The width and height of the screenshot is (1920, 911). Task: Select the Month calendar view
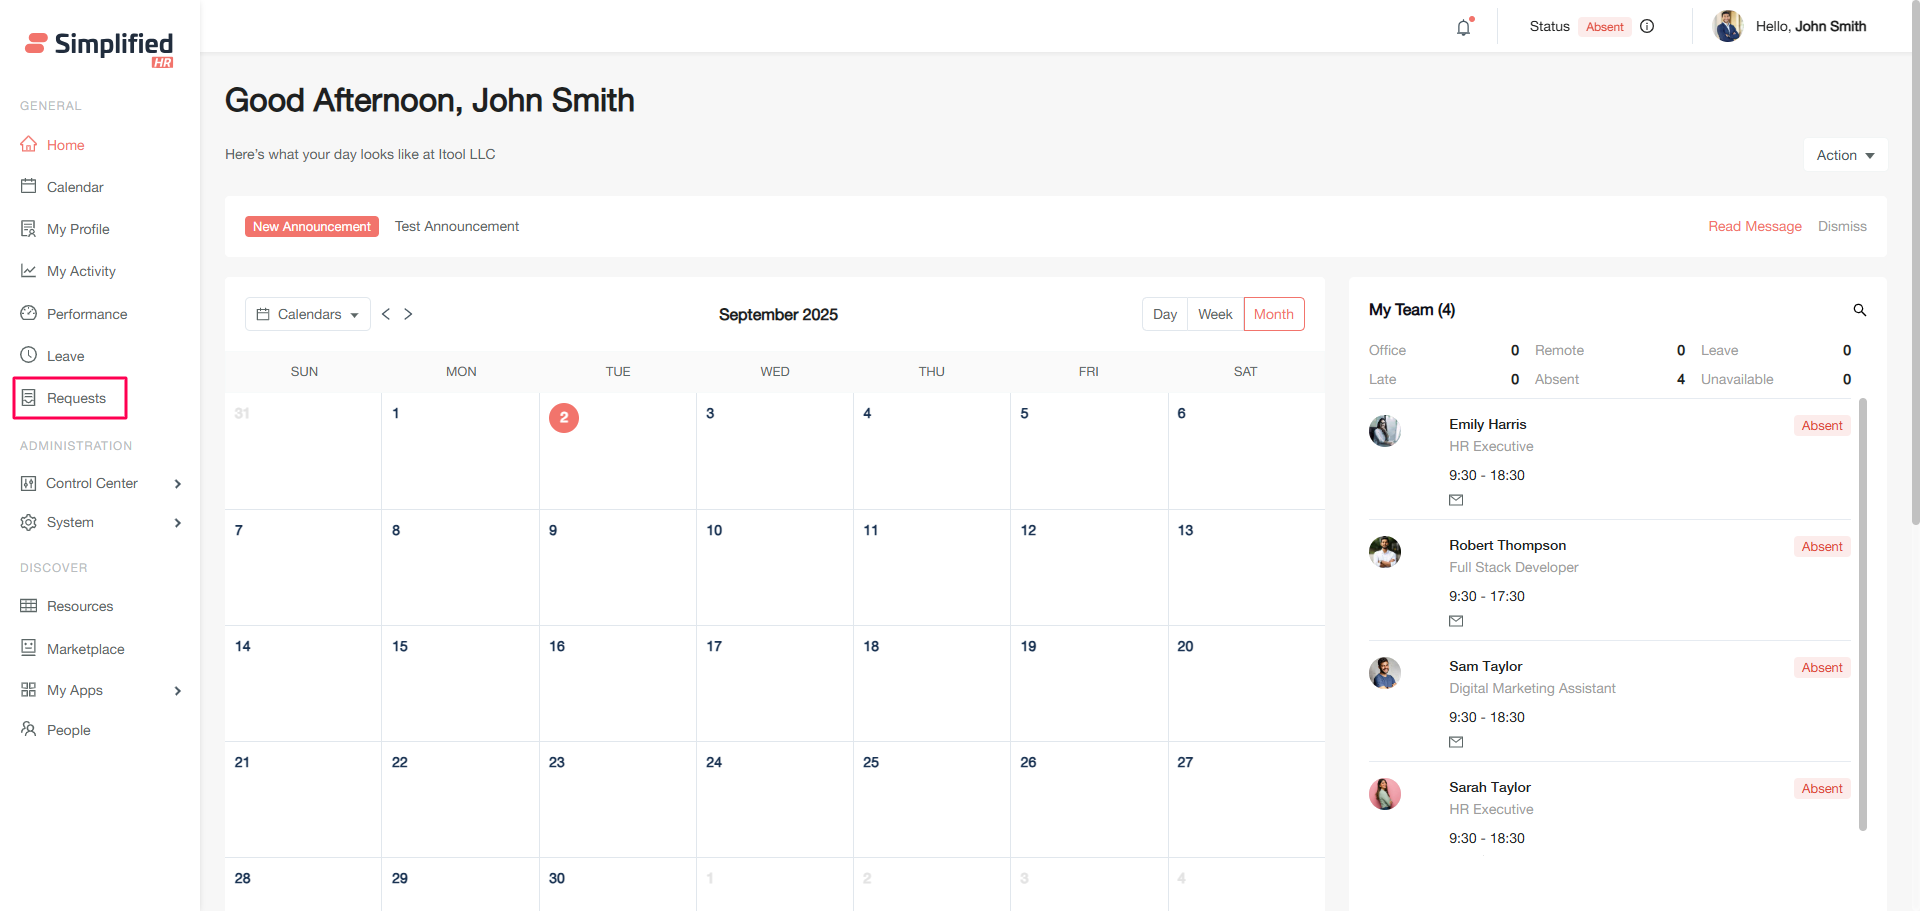coord(1273,314)
